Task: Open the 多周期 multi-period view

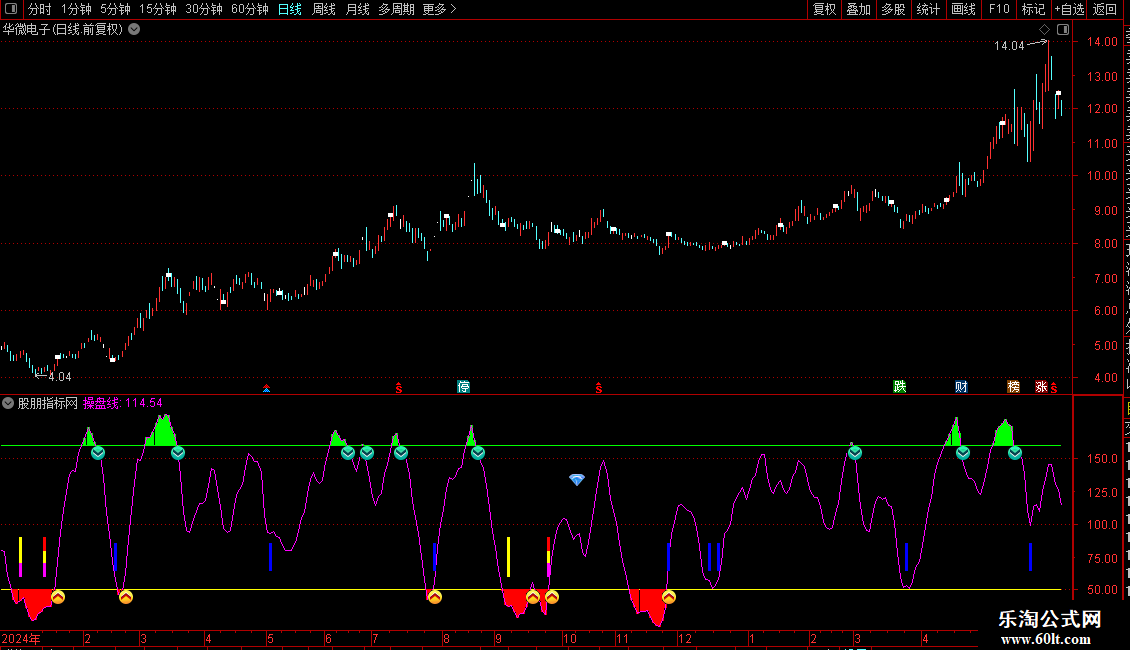Action: pos(396,9)
